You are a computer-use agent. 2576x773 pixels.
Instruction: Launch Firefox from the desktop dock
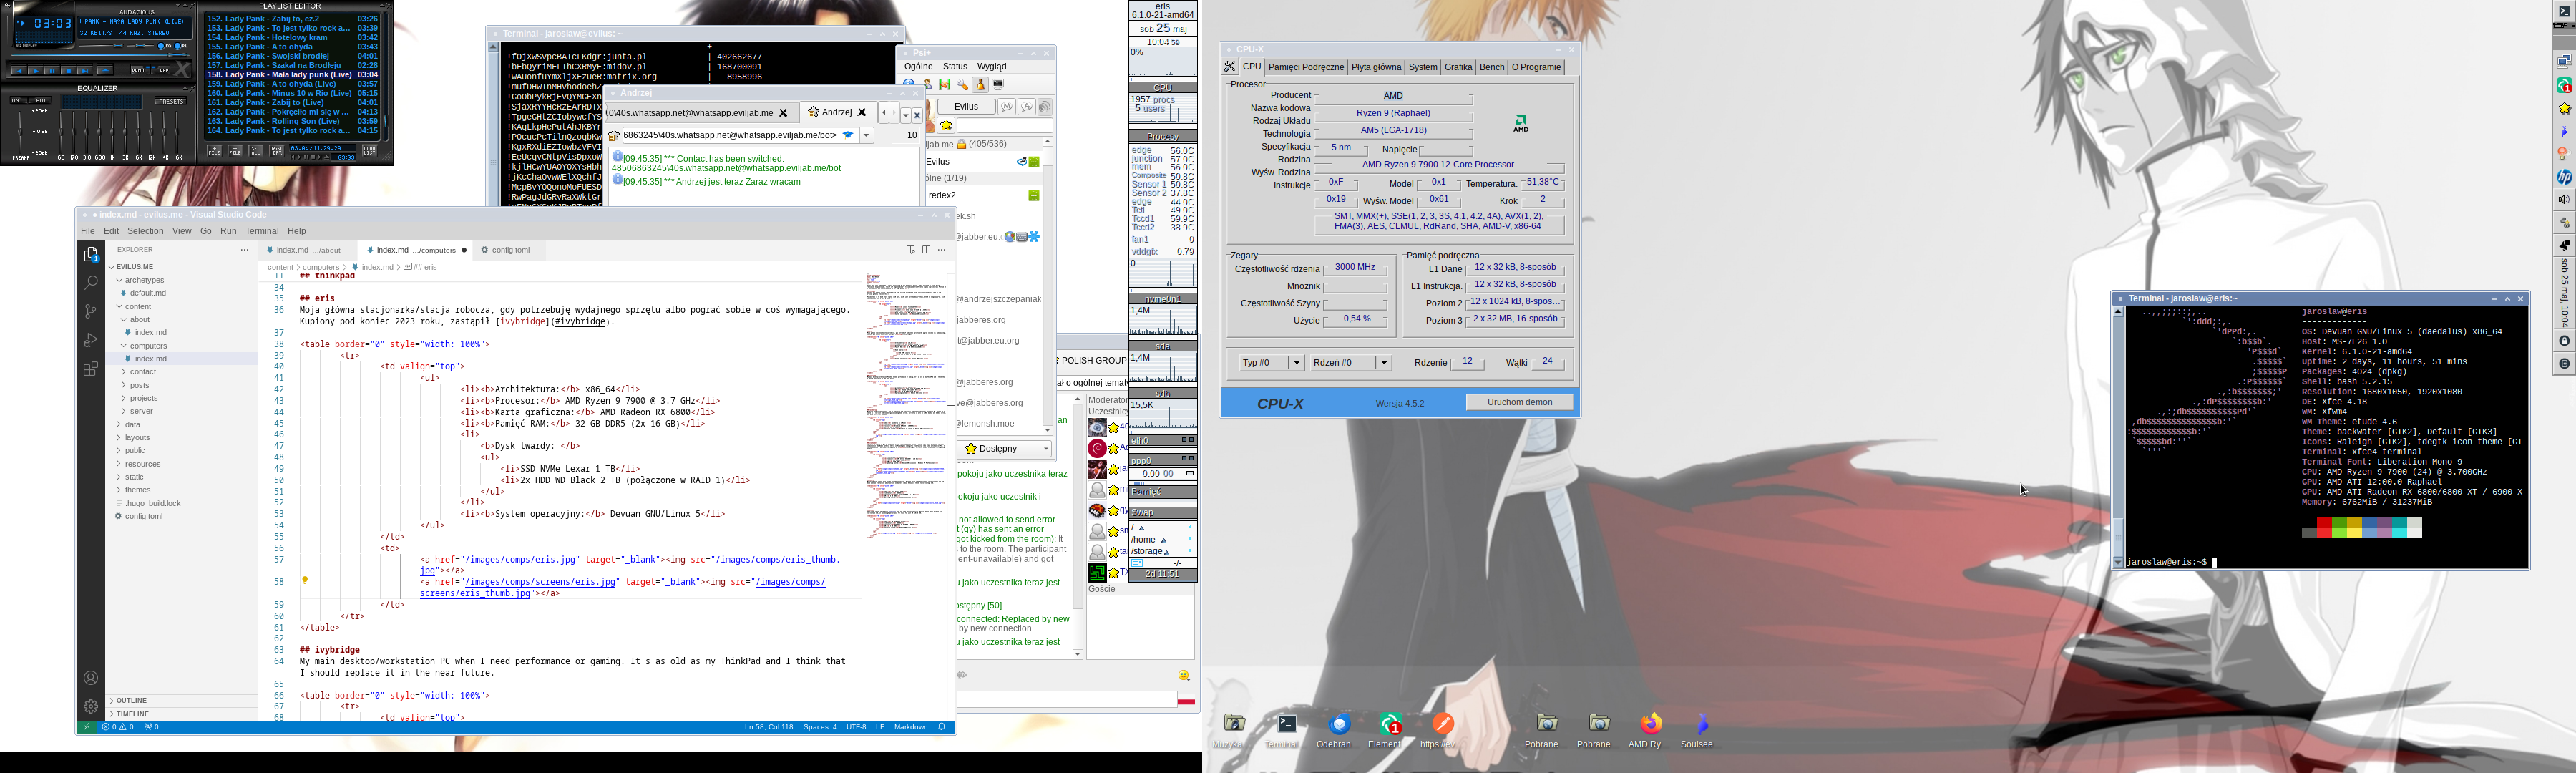tap(1651, 723)
